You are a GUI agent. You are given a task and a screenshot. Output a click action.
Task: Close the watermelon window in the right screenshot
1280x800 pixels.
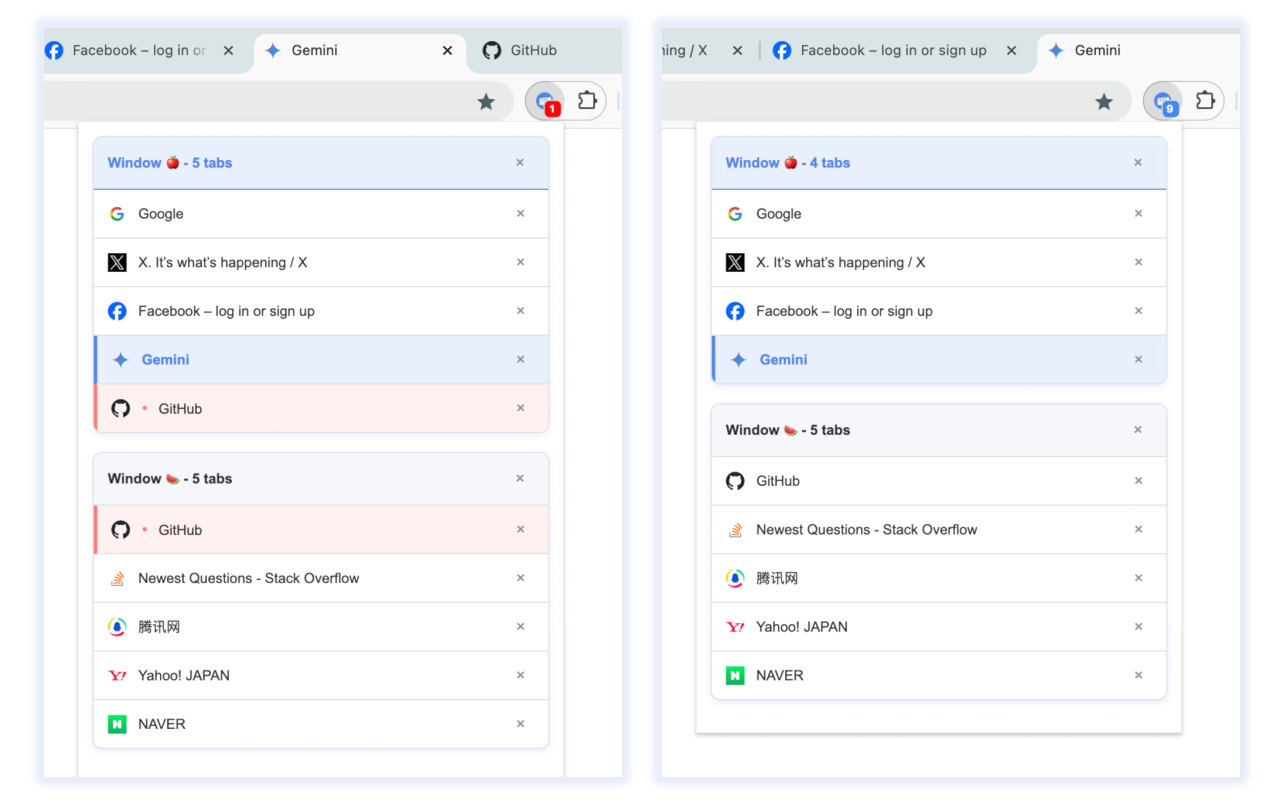1138,429
